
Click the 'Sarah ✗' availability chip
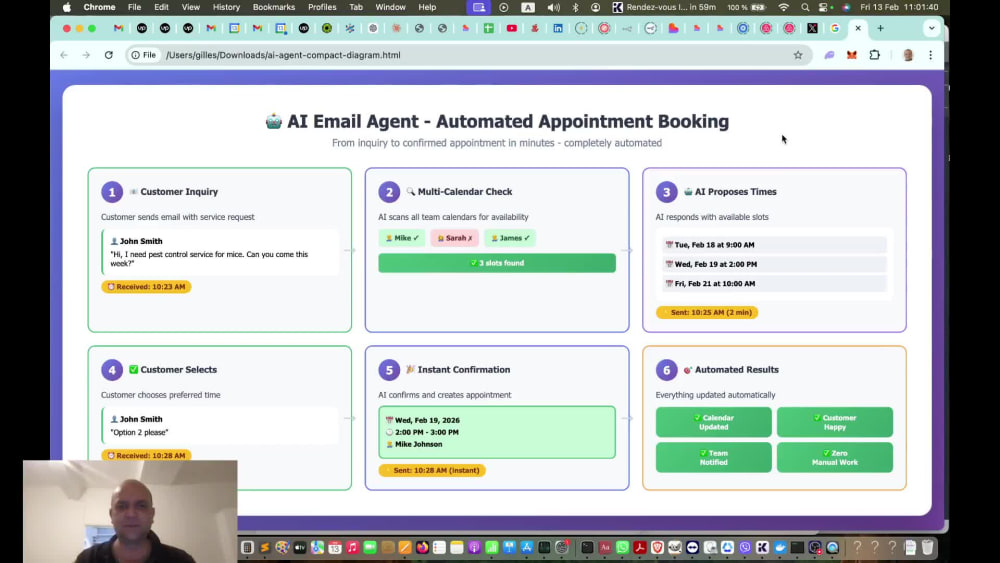[x=455, y=238]
